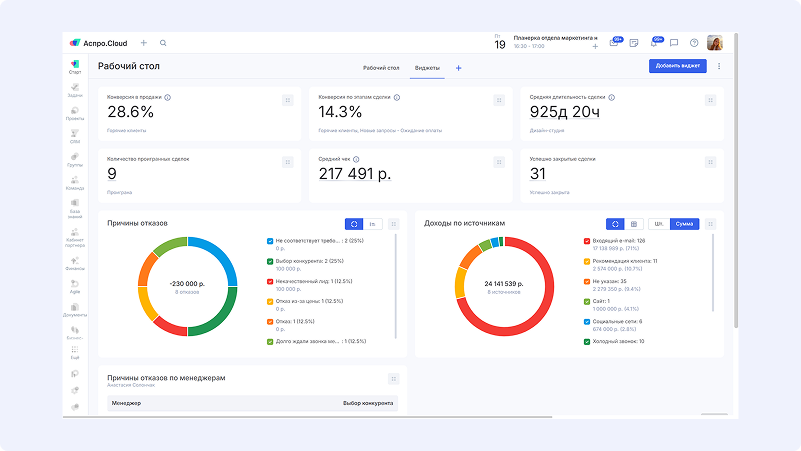
Task: Open the three-dot menu beside Добавить виджет
Action: tap(719, 66)
